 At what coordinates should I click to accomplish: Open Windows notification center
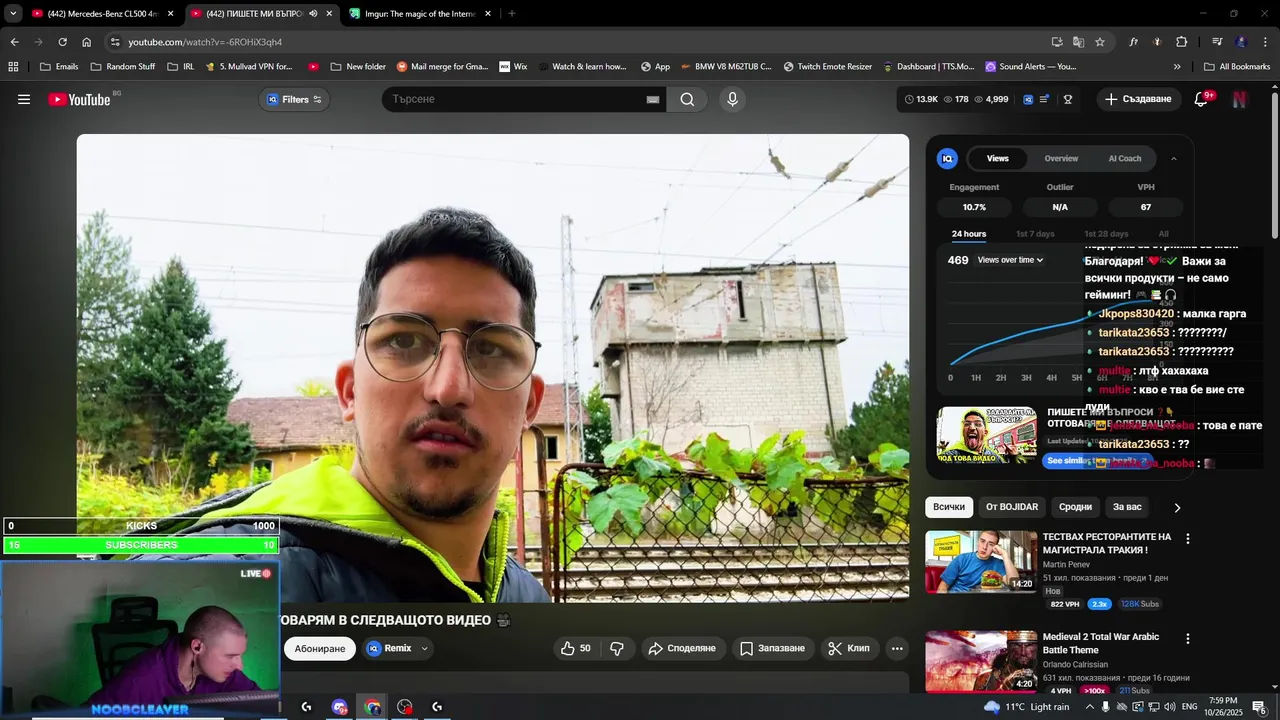pos(1259,707)
